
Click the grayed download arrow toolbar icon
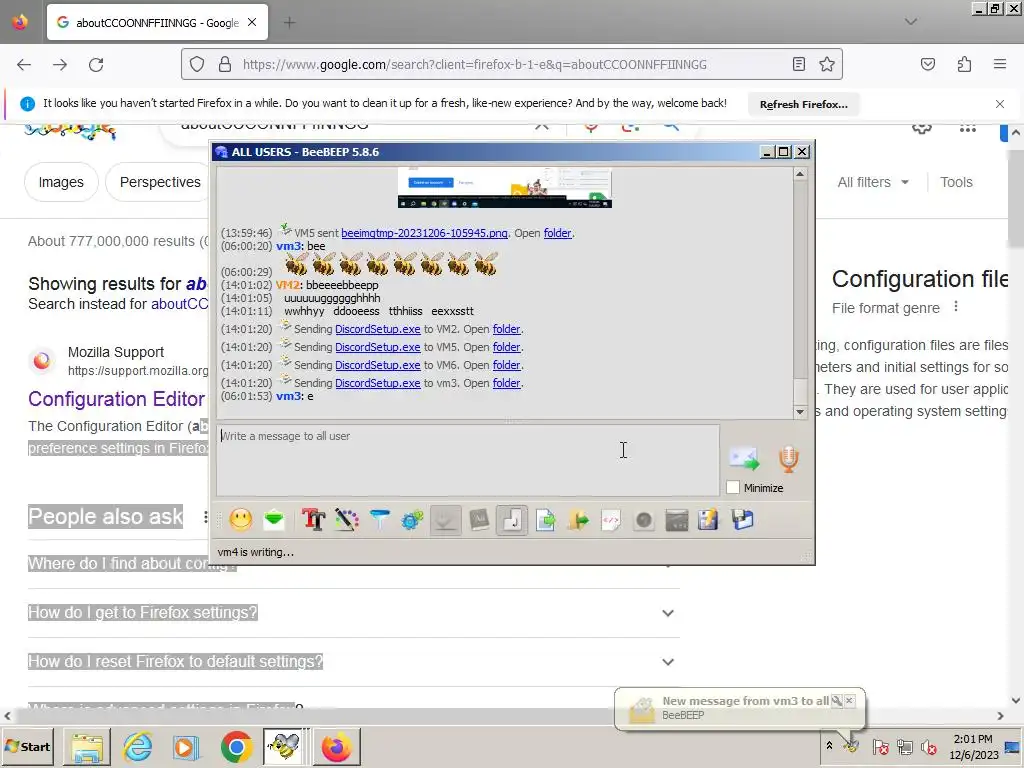point(445,520)
